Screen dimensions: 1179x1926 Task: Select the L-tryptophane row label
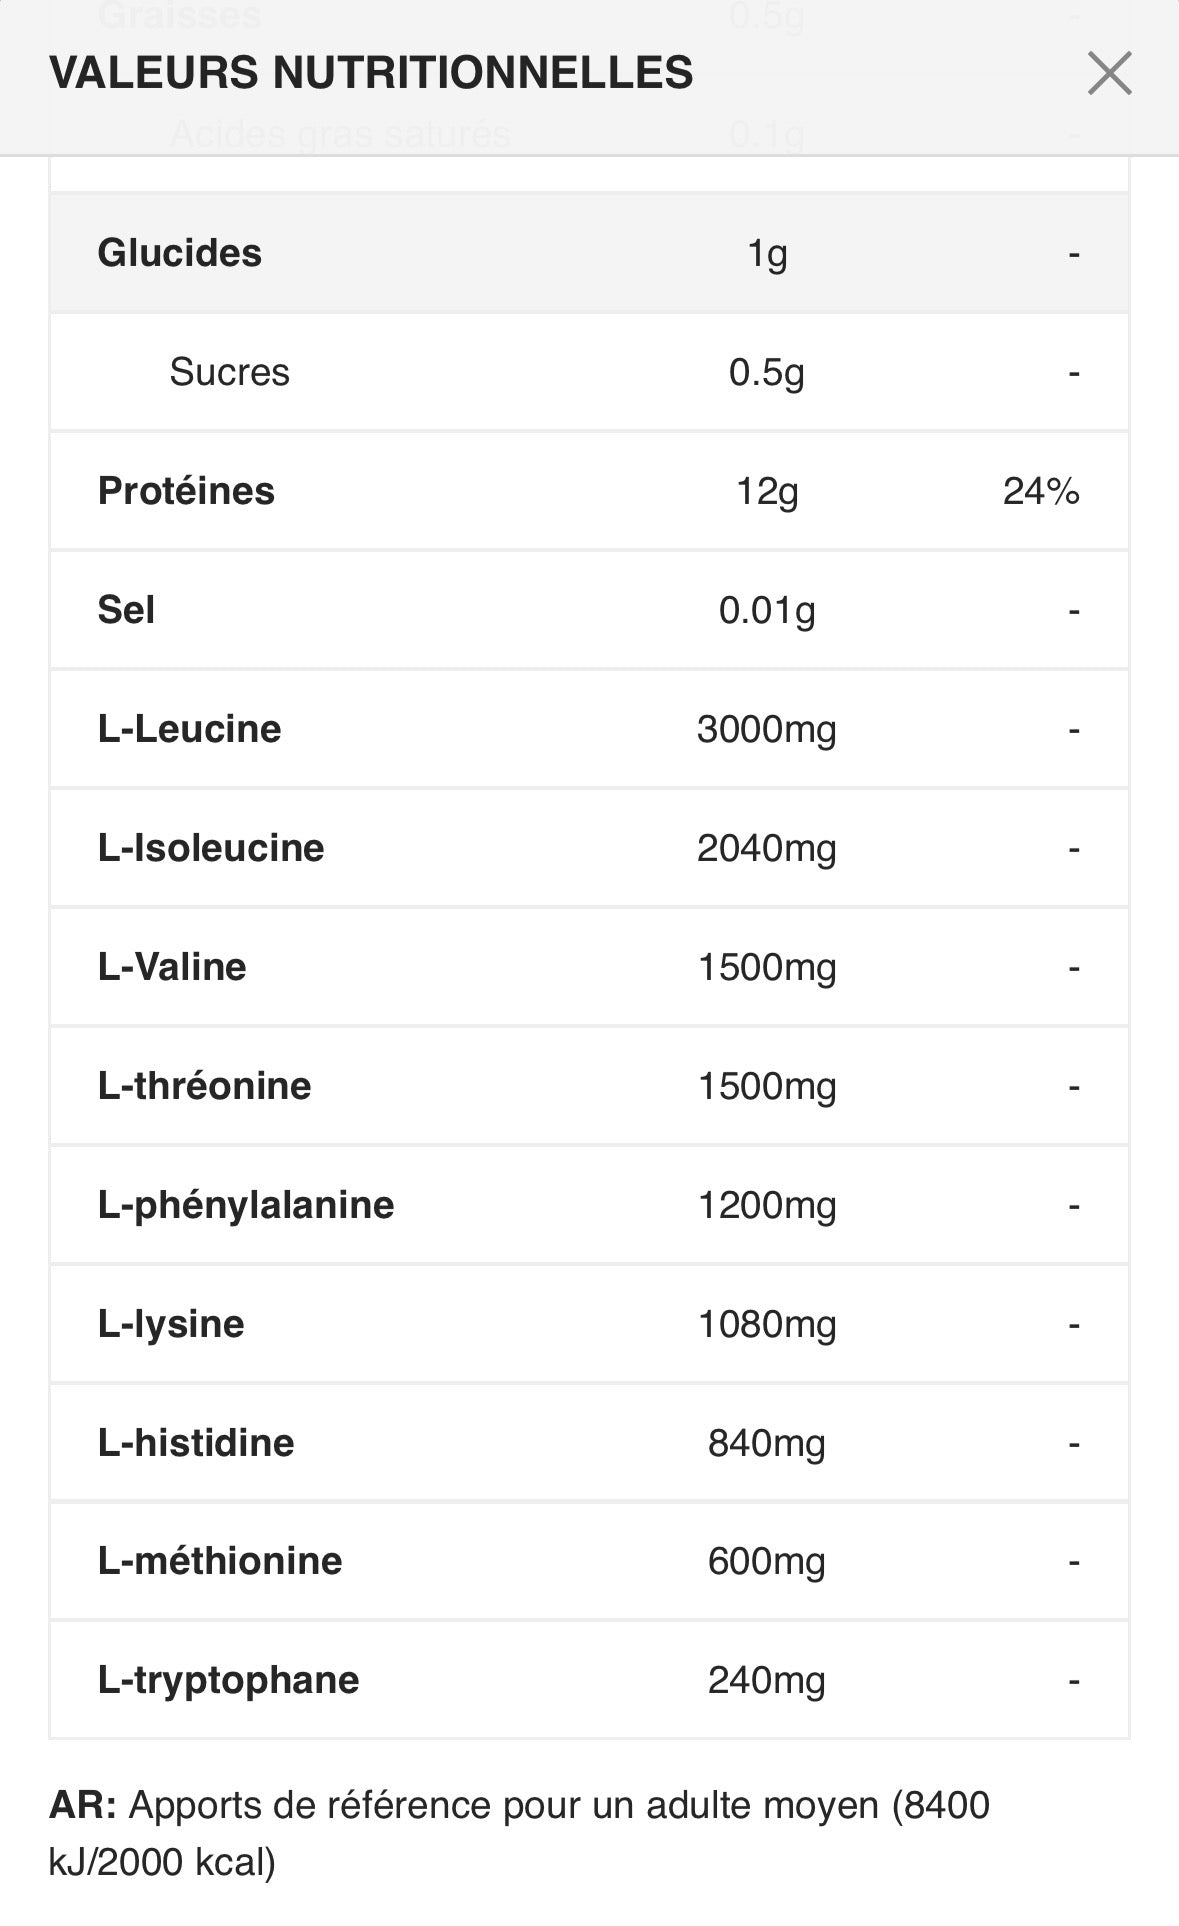pos(228,1680)
